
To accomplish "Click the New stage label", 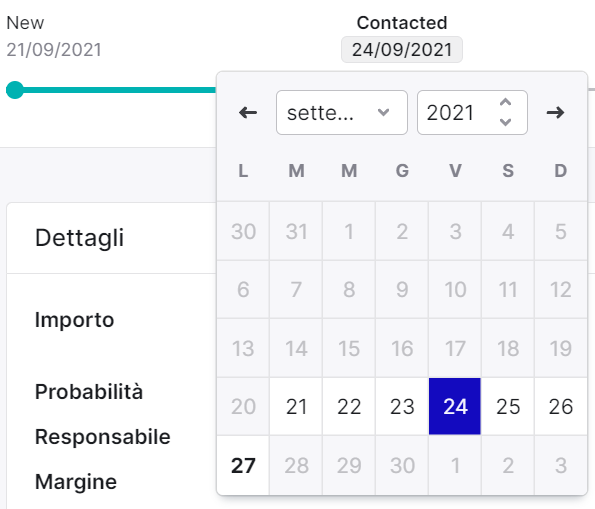I will [x=25, y=23].
